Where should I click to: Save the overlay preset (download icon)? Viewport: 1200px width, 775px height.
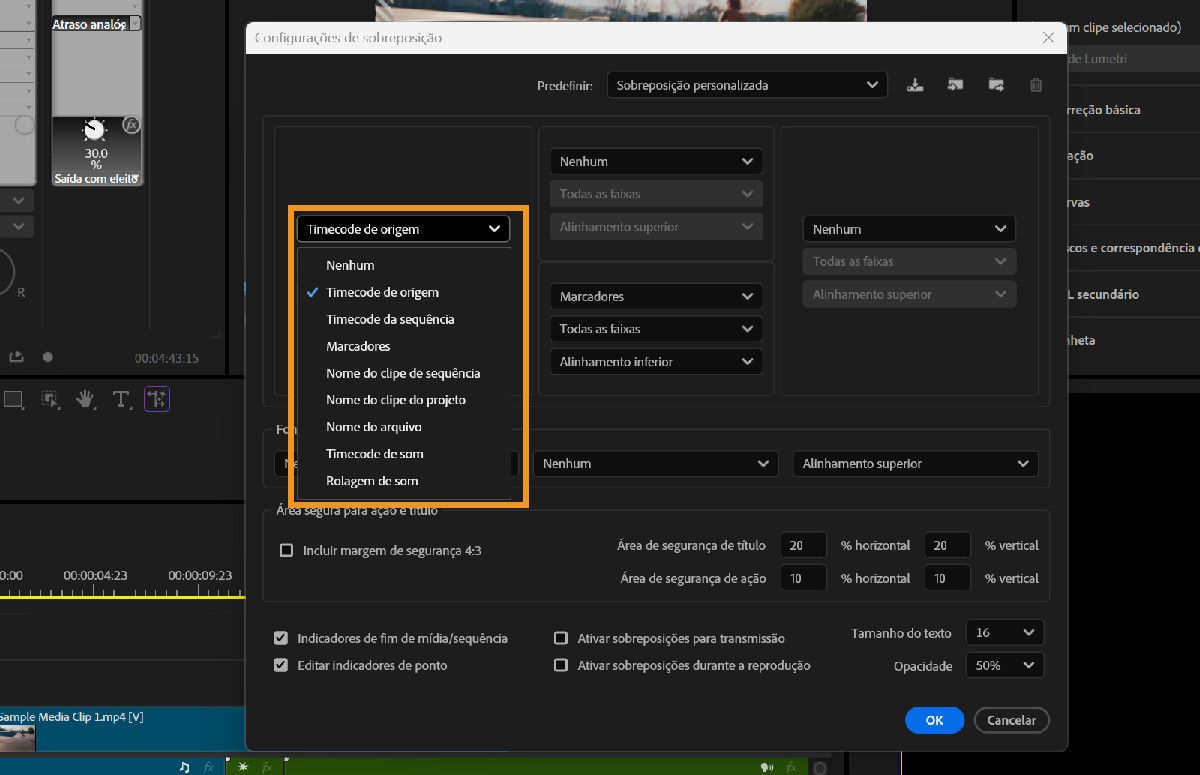tap(915, 86)
